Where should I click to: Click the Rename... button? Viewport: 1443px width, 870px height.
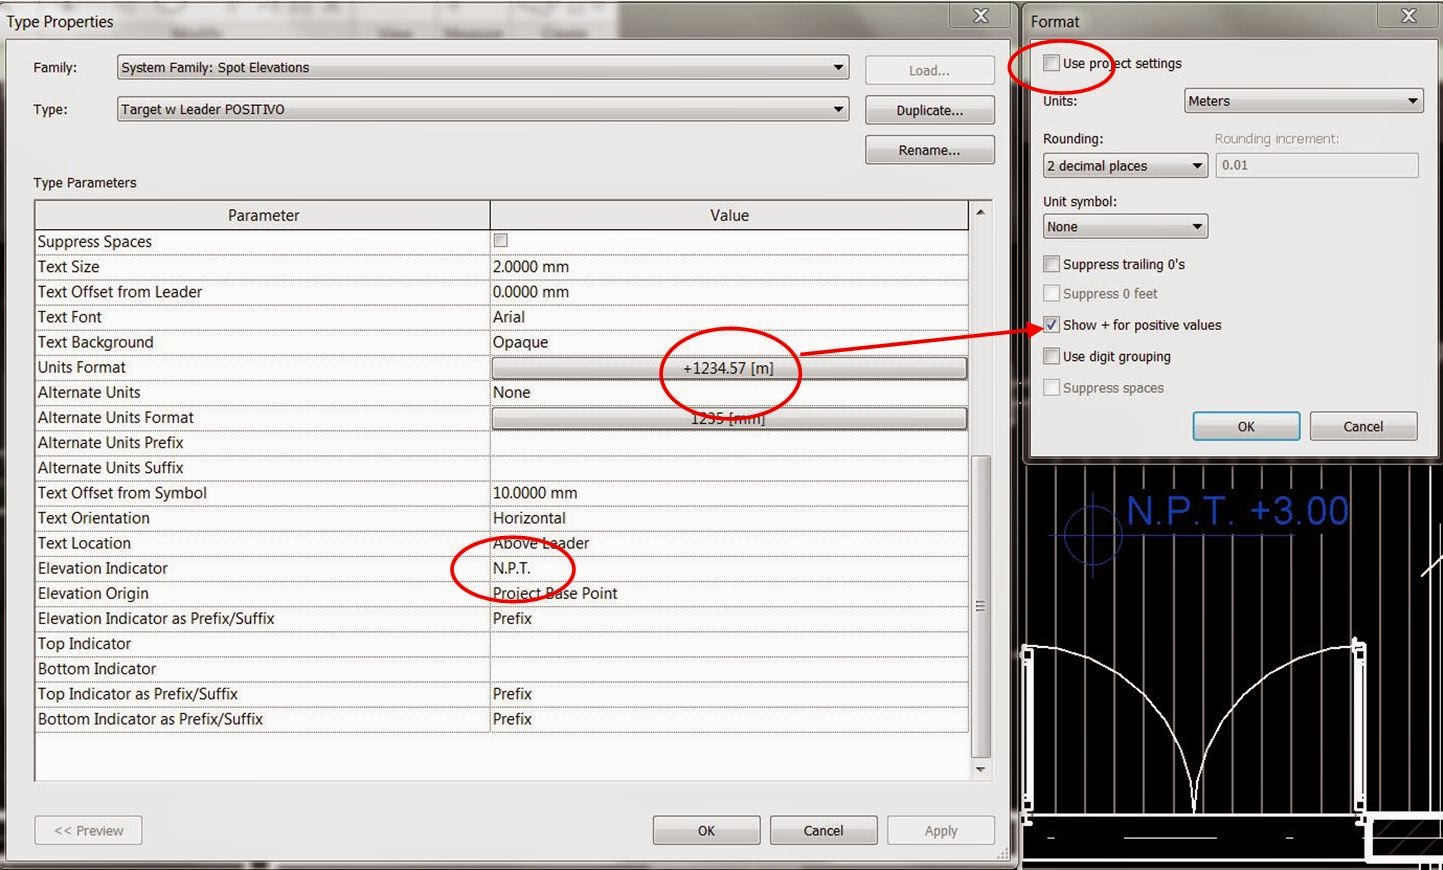[x=929, y=150]
